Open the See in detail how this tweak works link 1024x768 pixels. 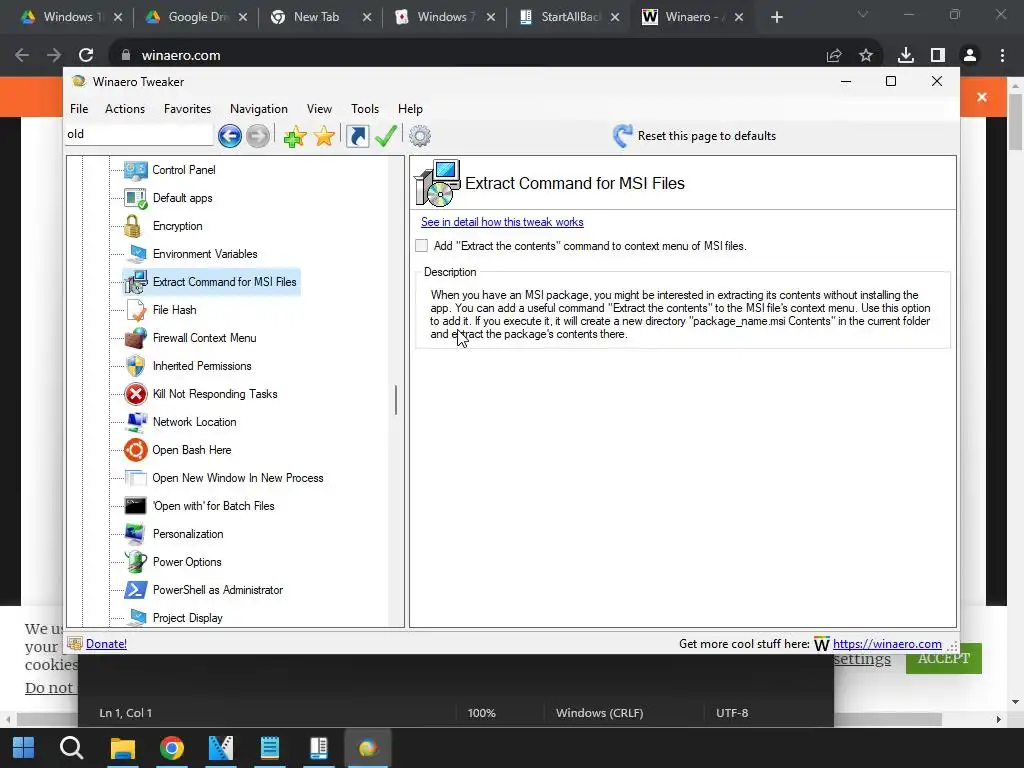pos(502,222)
